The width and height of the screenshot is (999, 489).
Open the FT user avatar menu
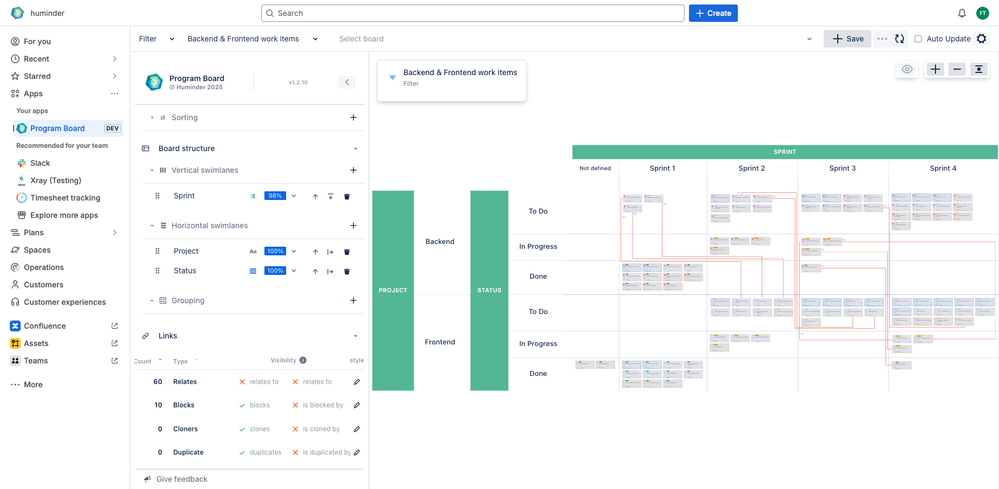(982, 13)
